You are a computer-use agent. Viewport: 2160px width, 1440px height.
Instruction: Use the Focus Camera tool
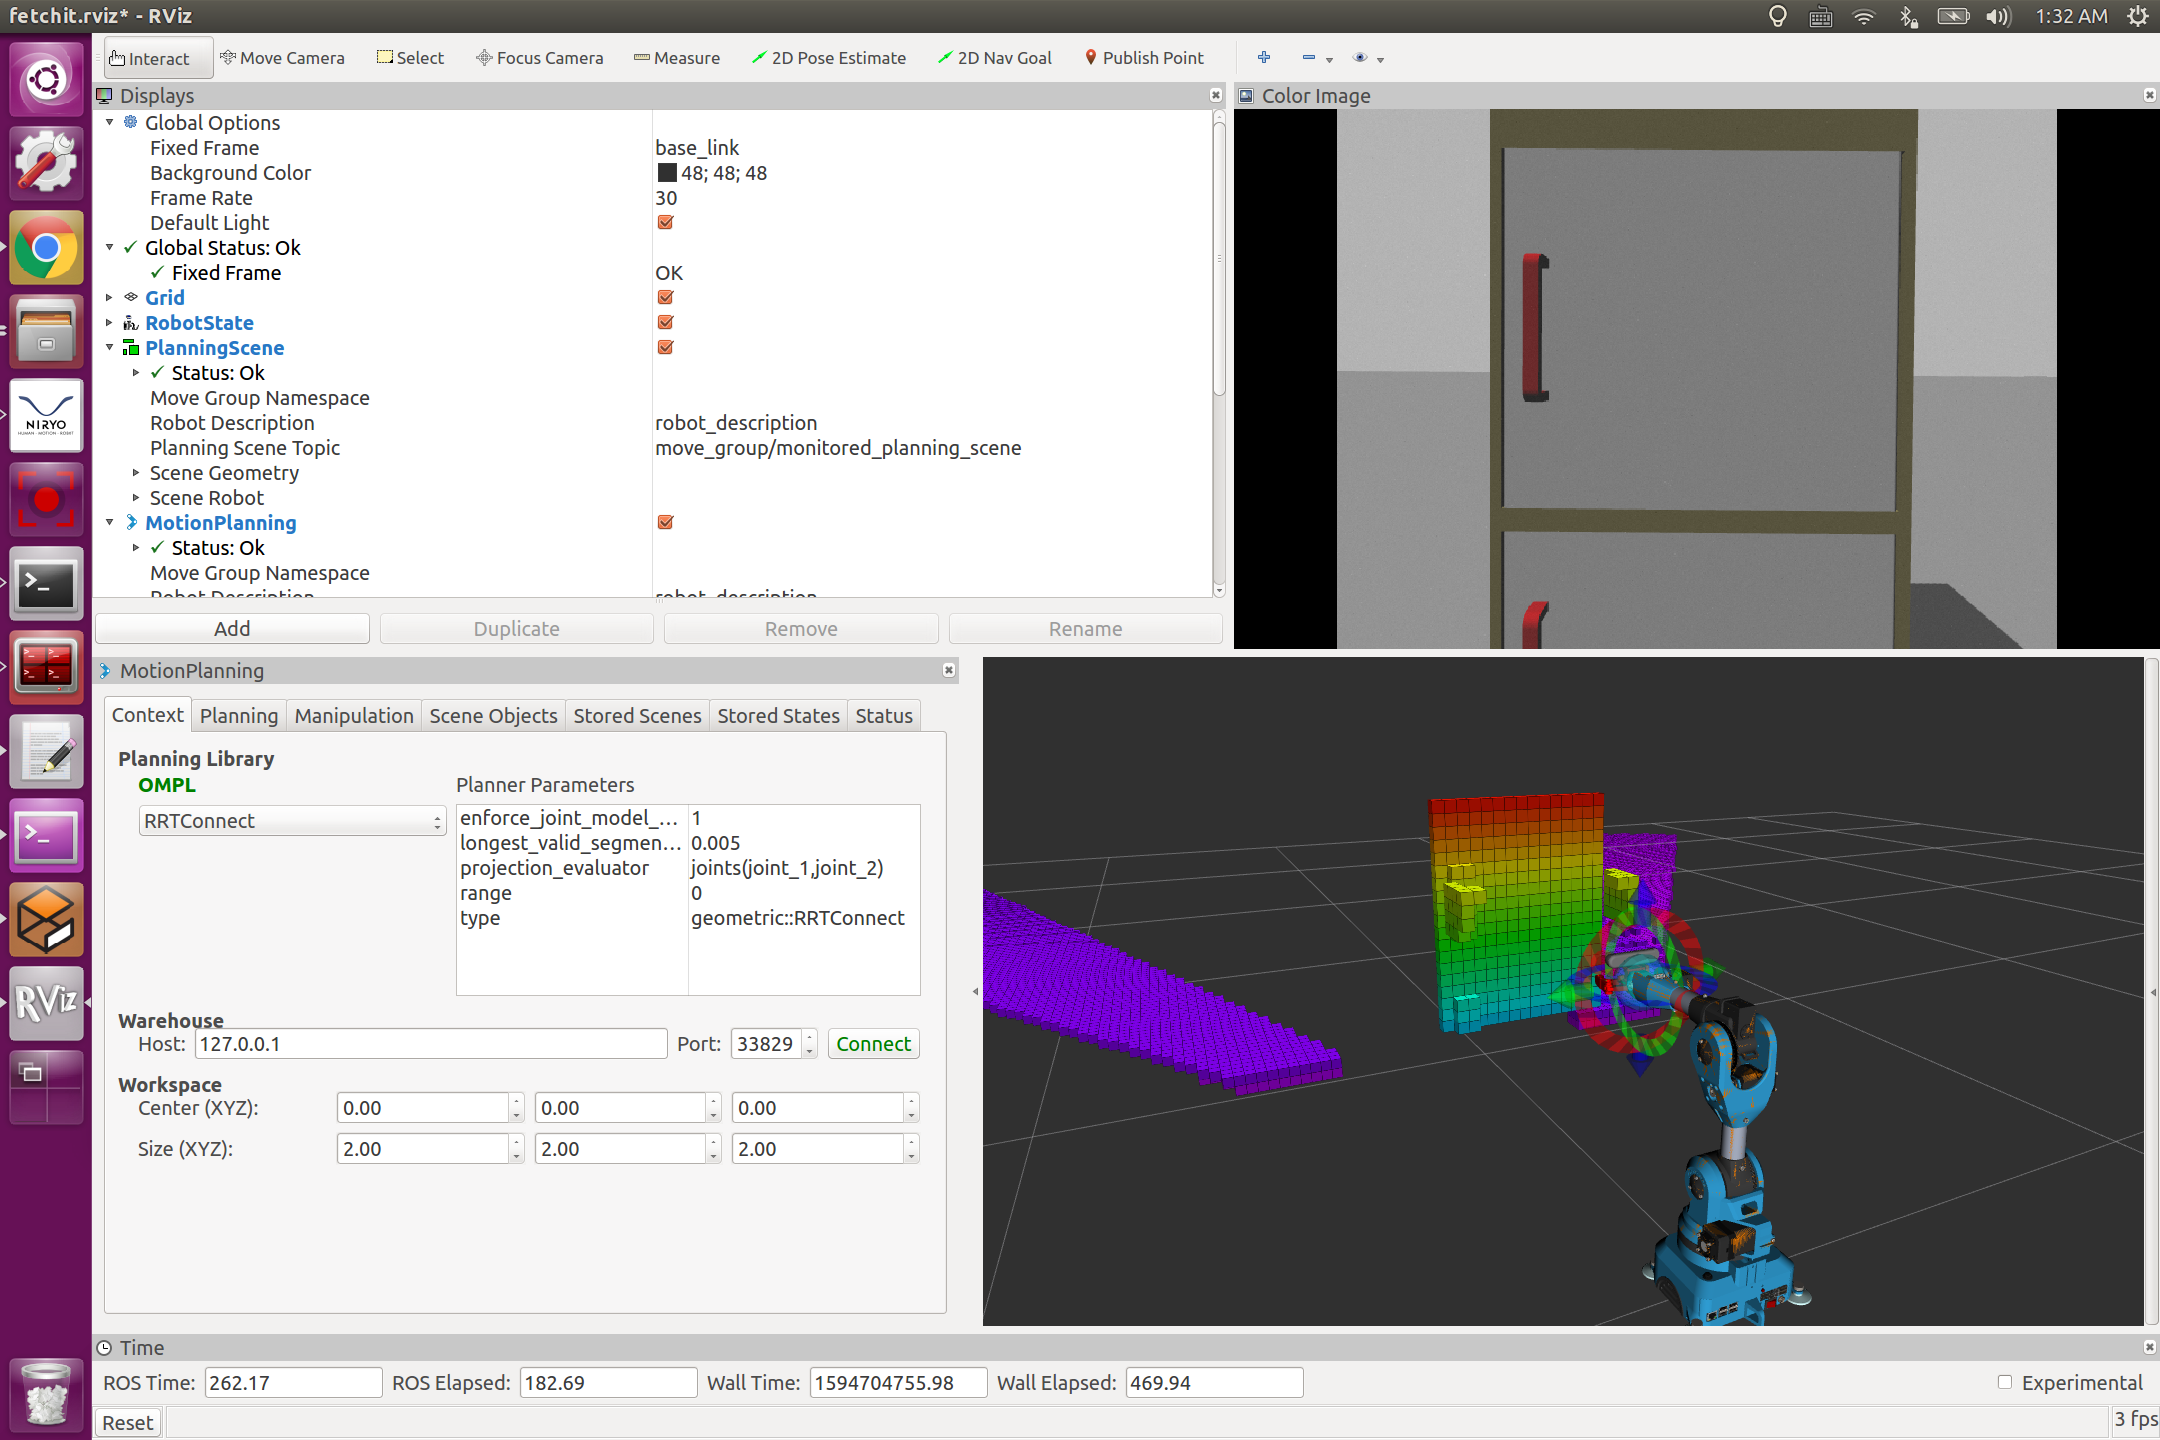539,57
